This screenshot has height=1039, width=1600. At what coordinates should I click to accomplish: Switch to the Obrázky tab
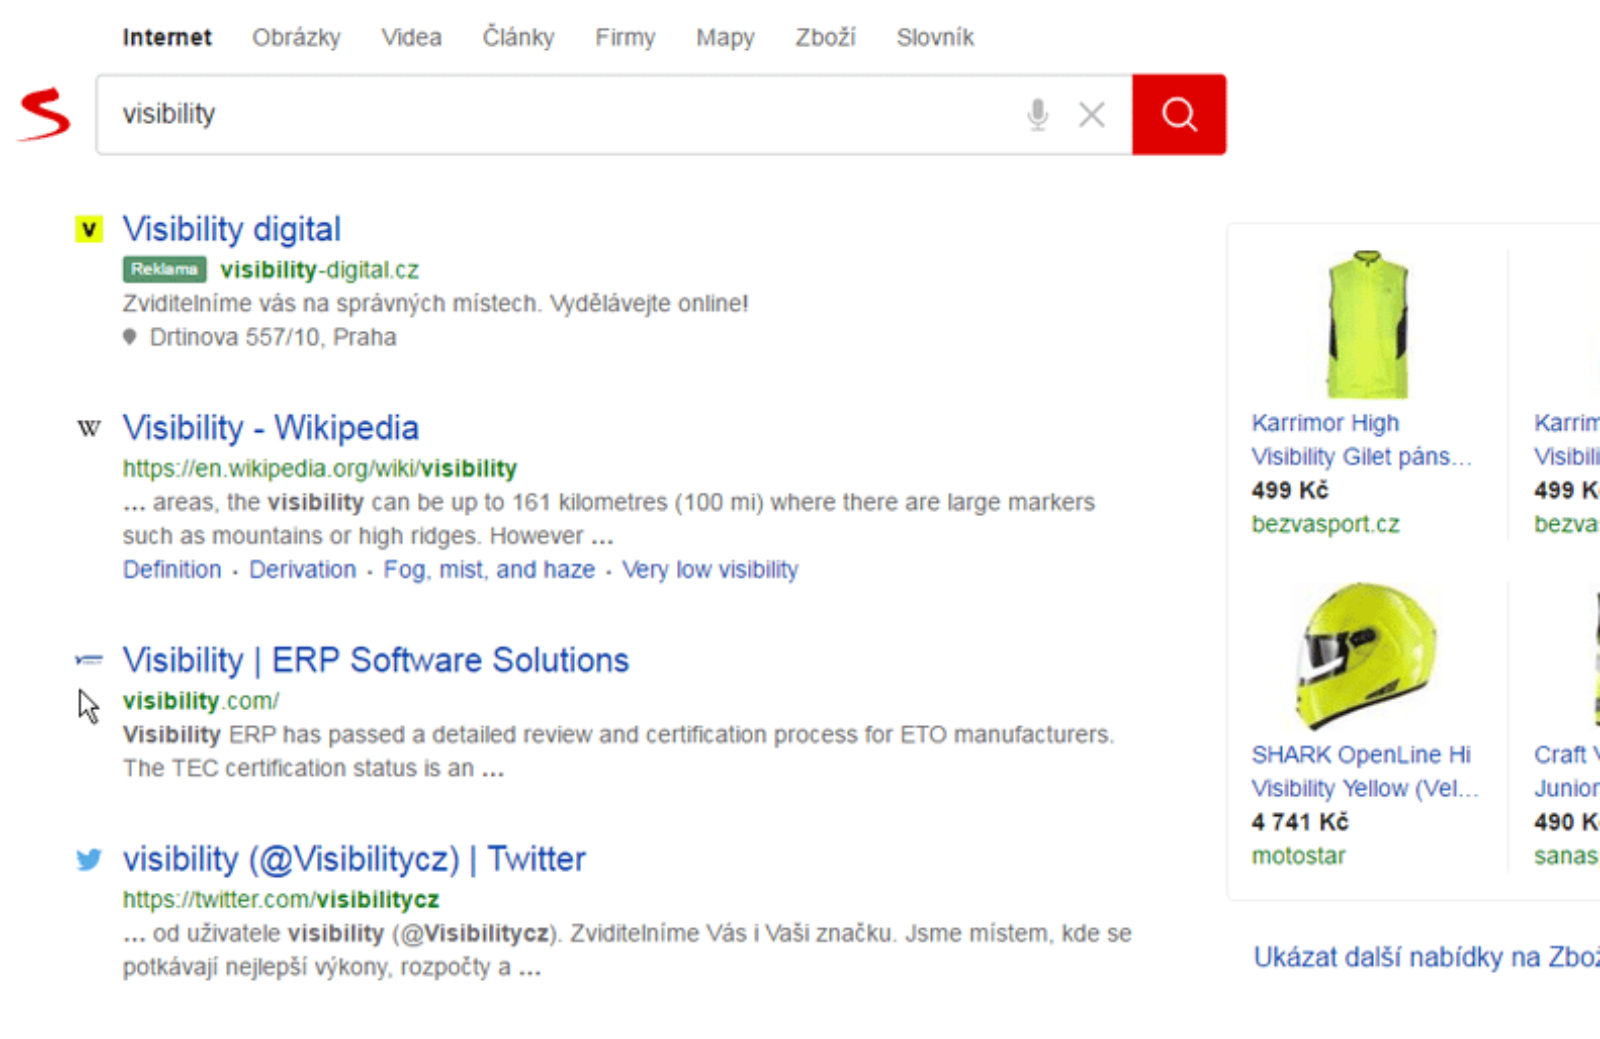296,38
